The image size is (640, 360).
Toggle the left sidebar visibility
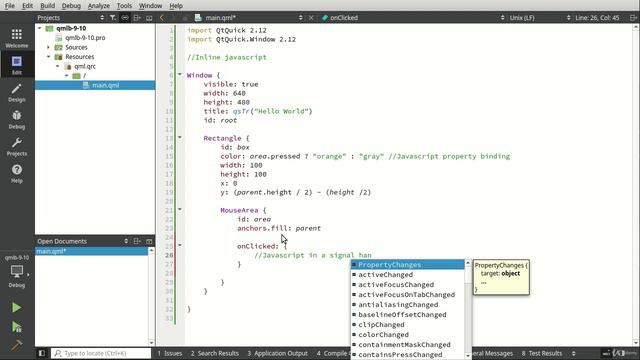tap(42, 353)
